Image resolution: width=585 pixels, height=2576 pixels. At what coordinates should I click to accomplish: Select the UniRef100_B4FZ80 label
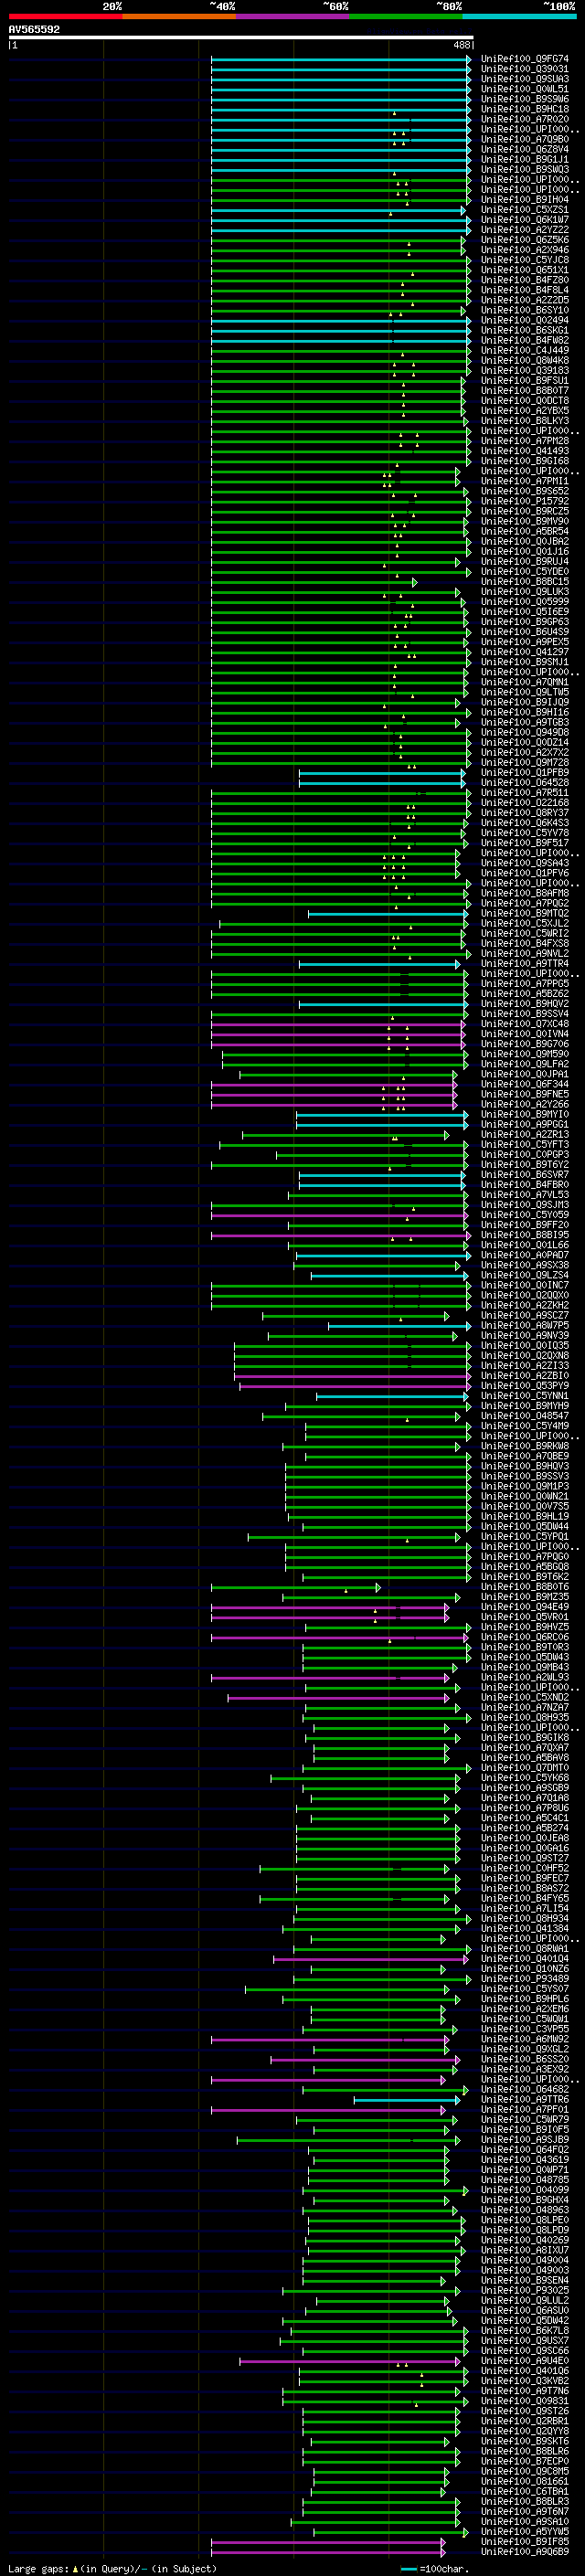pos(525,280)
